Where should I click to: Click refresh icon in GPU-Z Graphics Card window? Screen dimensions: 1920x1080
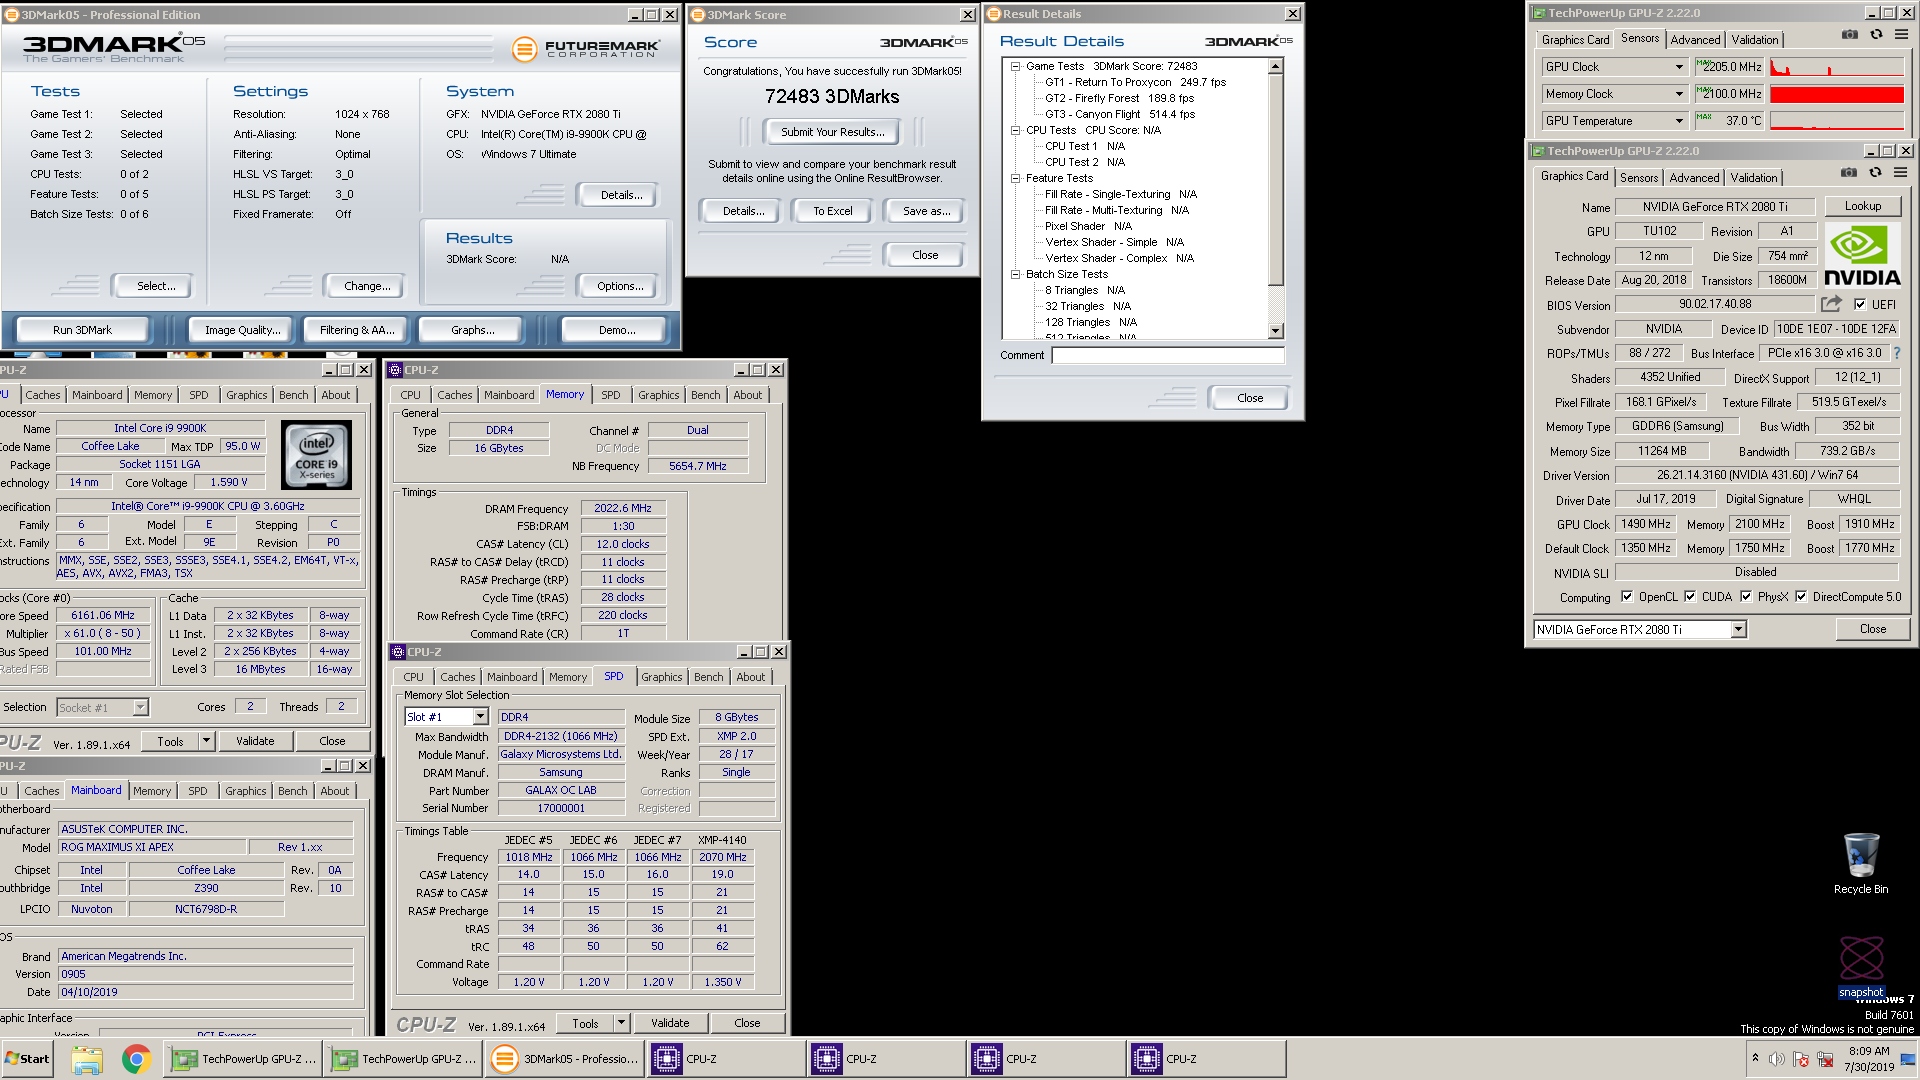coord(1875,173)
